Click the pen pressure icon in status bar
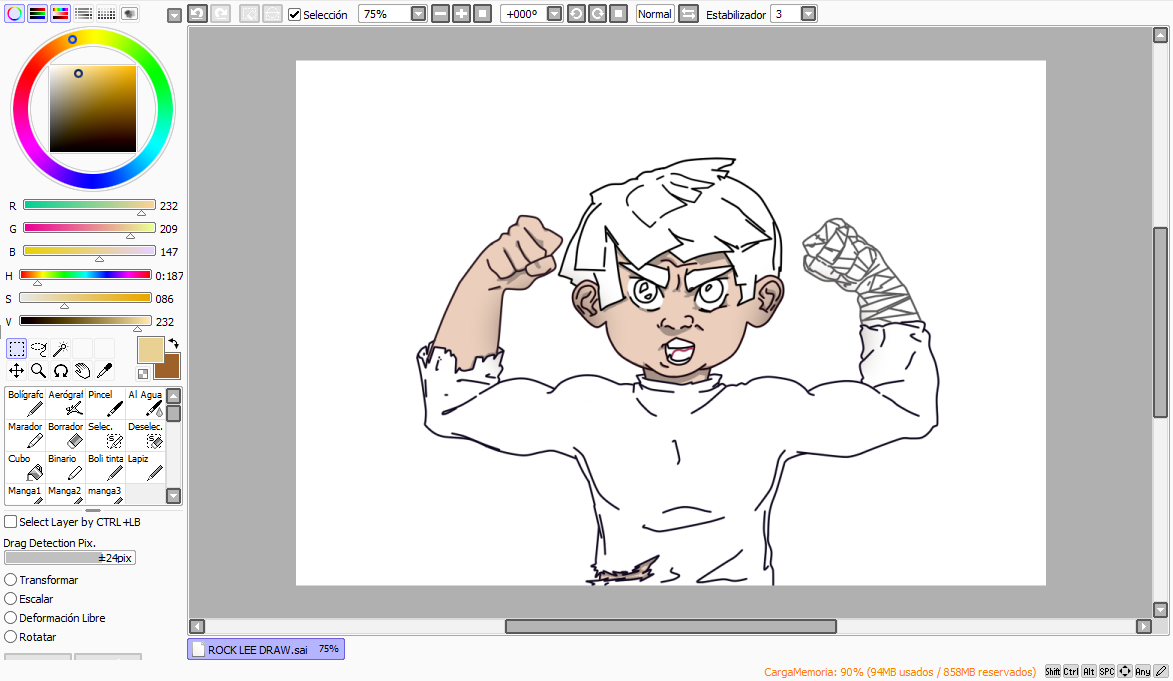 1160,671
